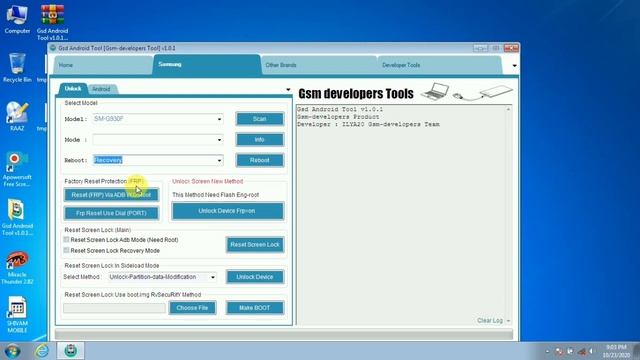The image size is (640, 360).
Task: Click the Info button
Action: coord(260,140)
